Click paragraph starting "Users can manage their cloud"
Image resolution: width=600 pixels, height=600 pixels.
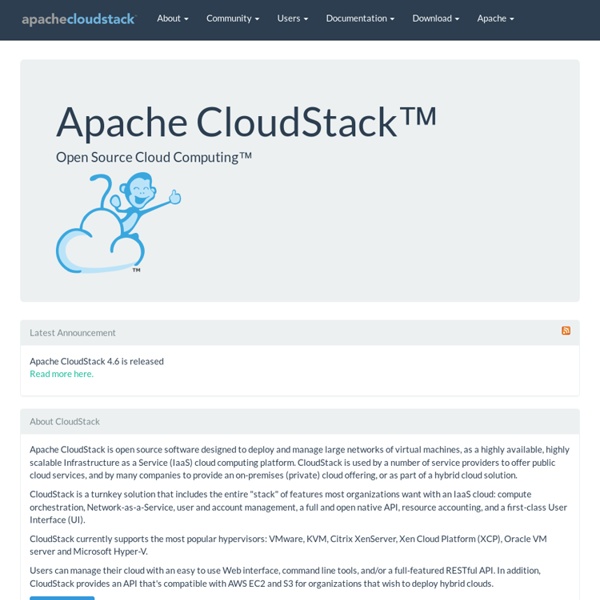click(x=299, y=576)
